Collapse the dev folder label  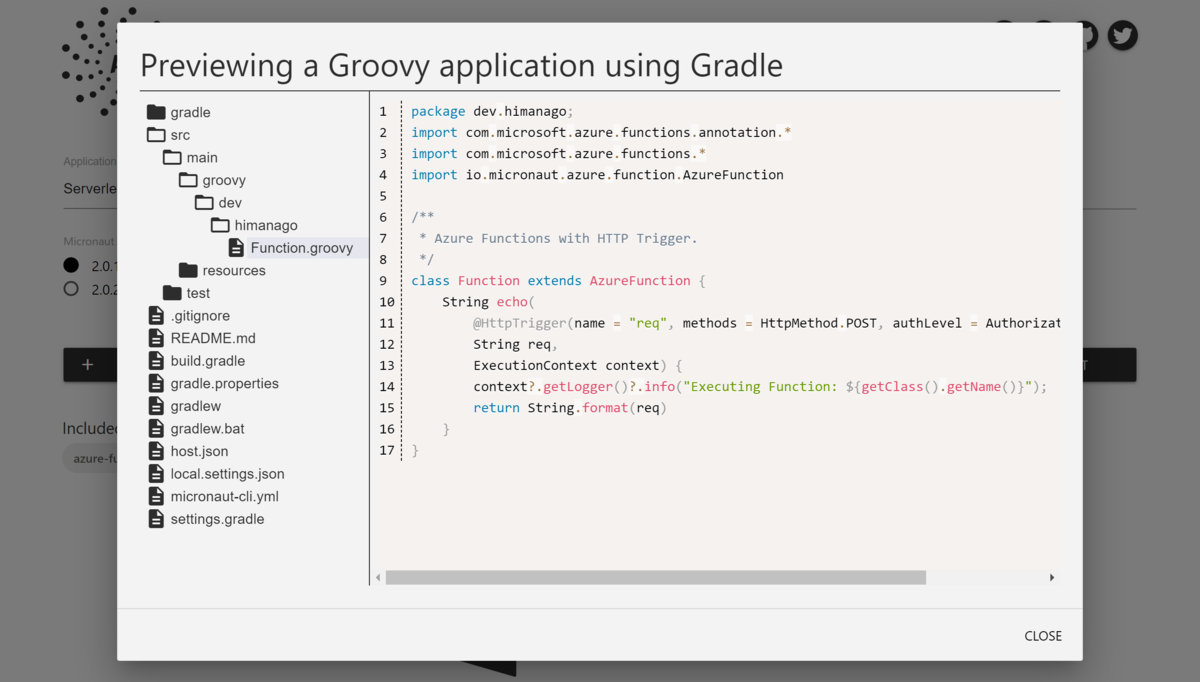(230, 203)
